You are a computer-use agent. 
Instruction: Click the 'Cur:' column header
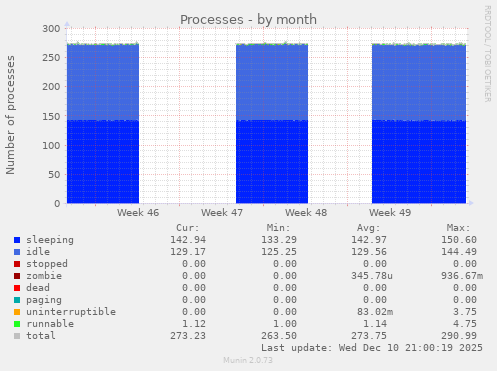[x=188, y=228]
